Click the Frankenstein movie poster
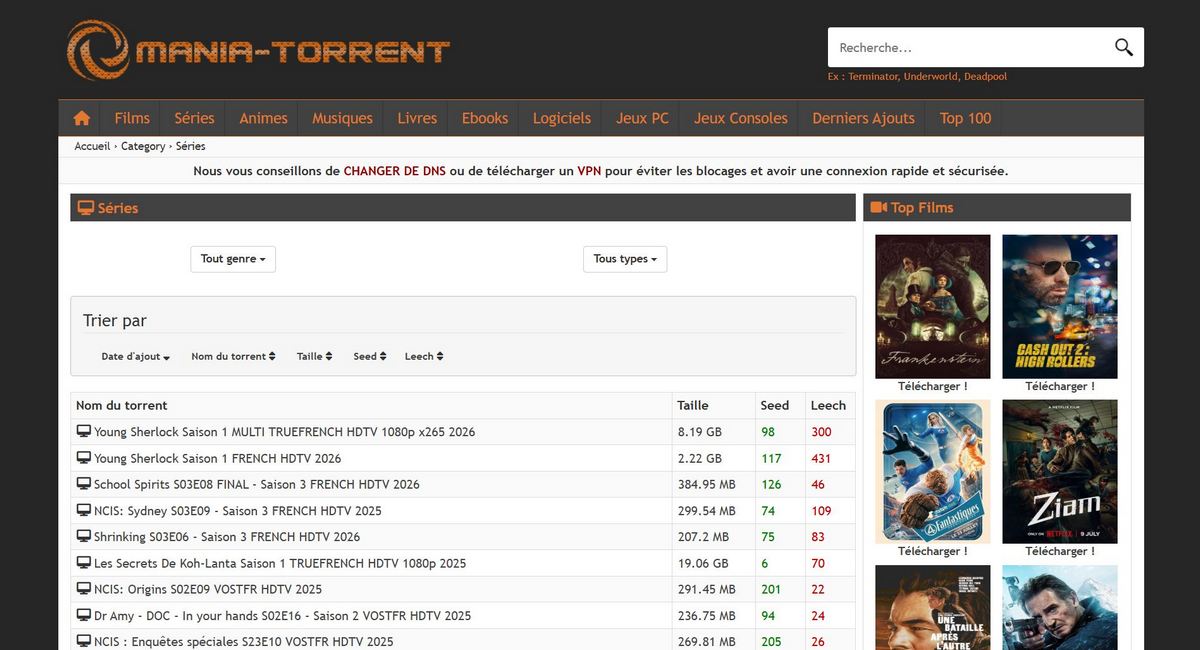Viewport: 1200px width, 650px height. click(932, 306)
